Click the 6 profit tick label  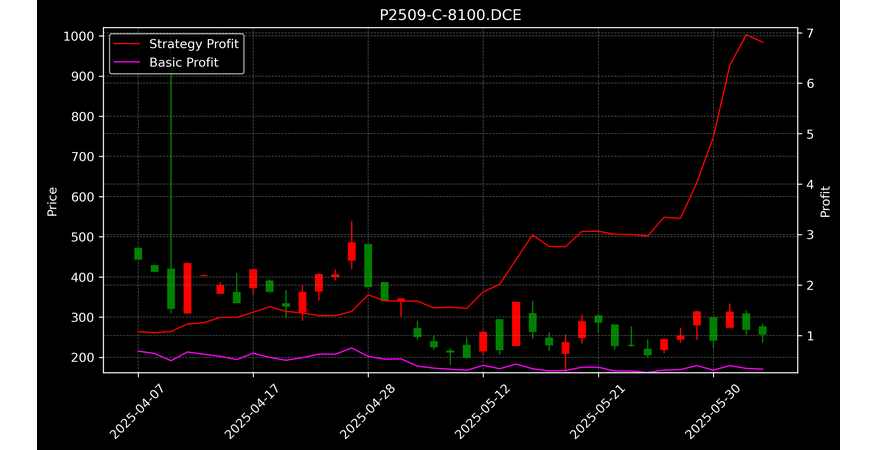[810, 83]
